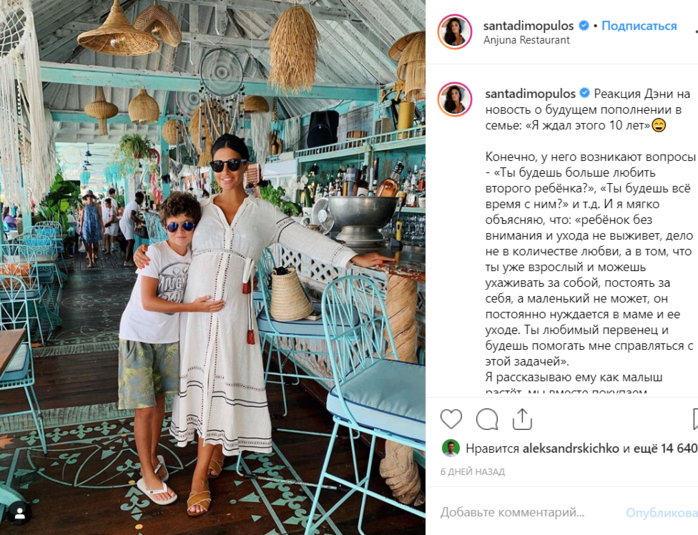View list of 14 640 other likes
This screenshot has height=535, width=698.
click(x=665, y=449)
